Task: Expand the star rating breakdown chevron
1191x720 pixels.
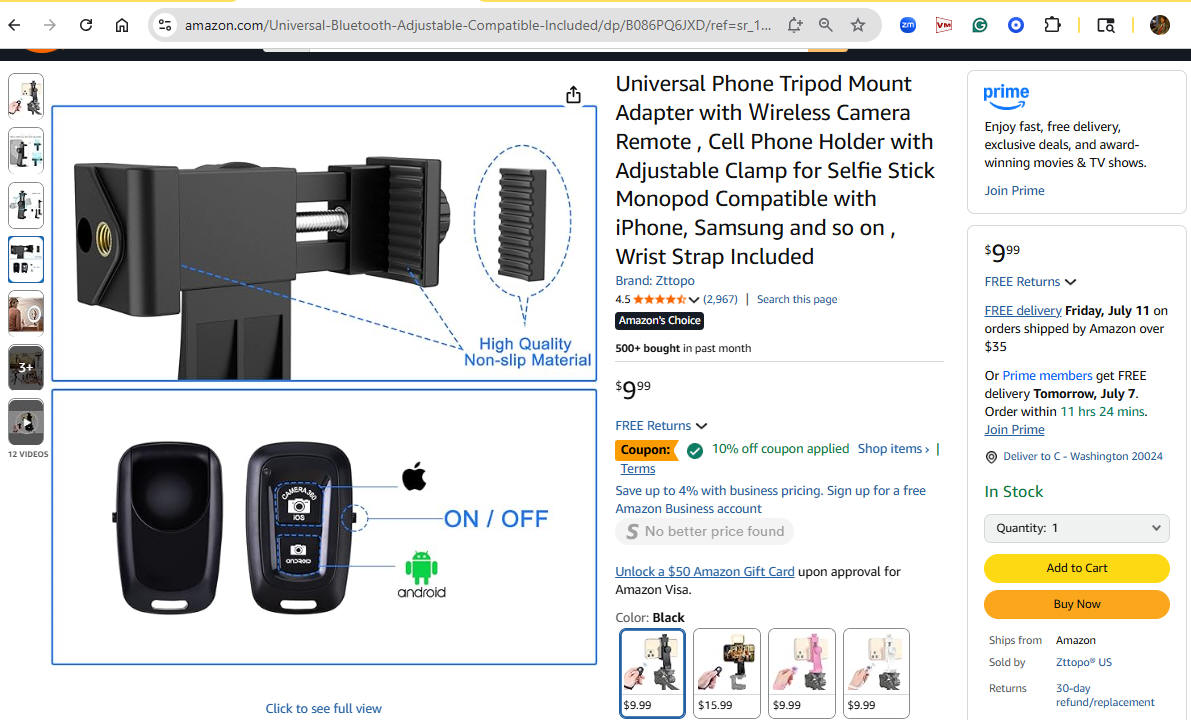Action: point(693,299)
